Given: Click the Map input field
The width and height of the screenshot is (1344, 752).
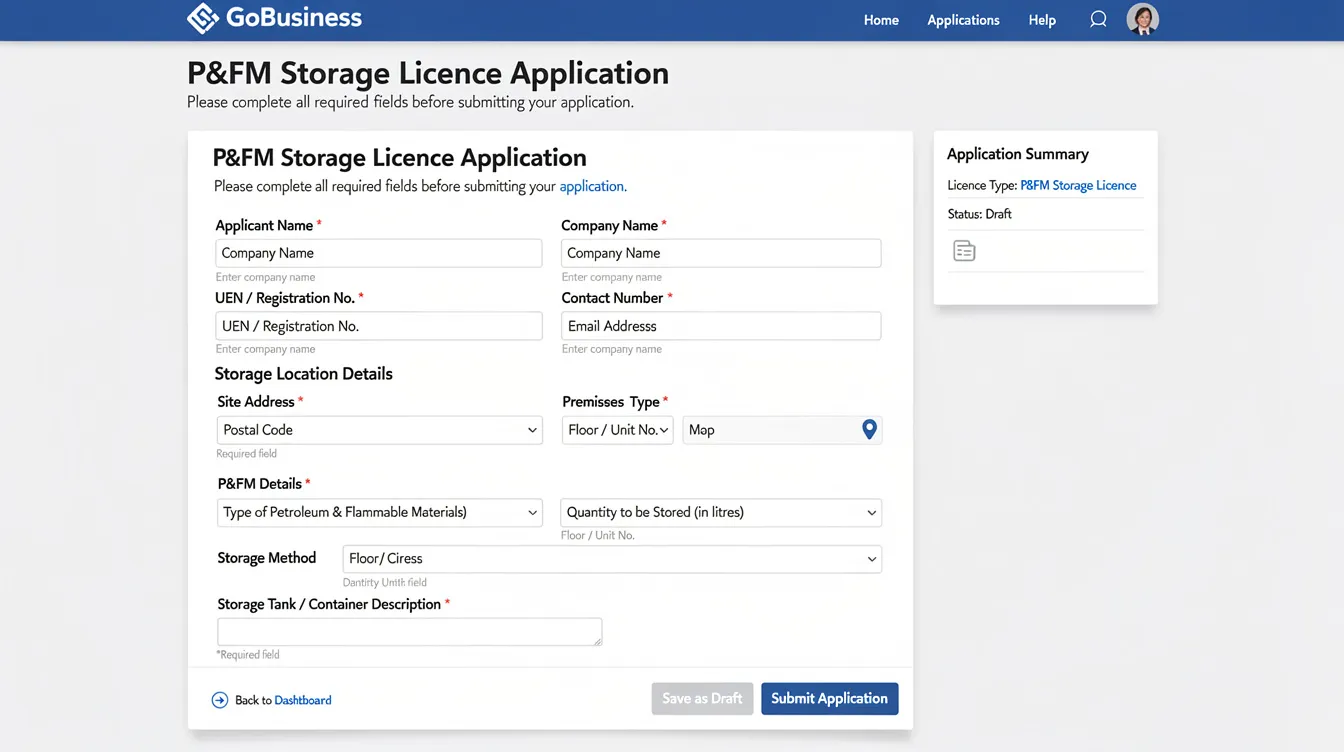Looking at the screenshot, I should pos(782,430).
